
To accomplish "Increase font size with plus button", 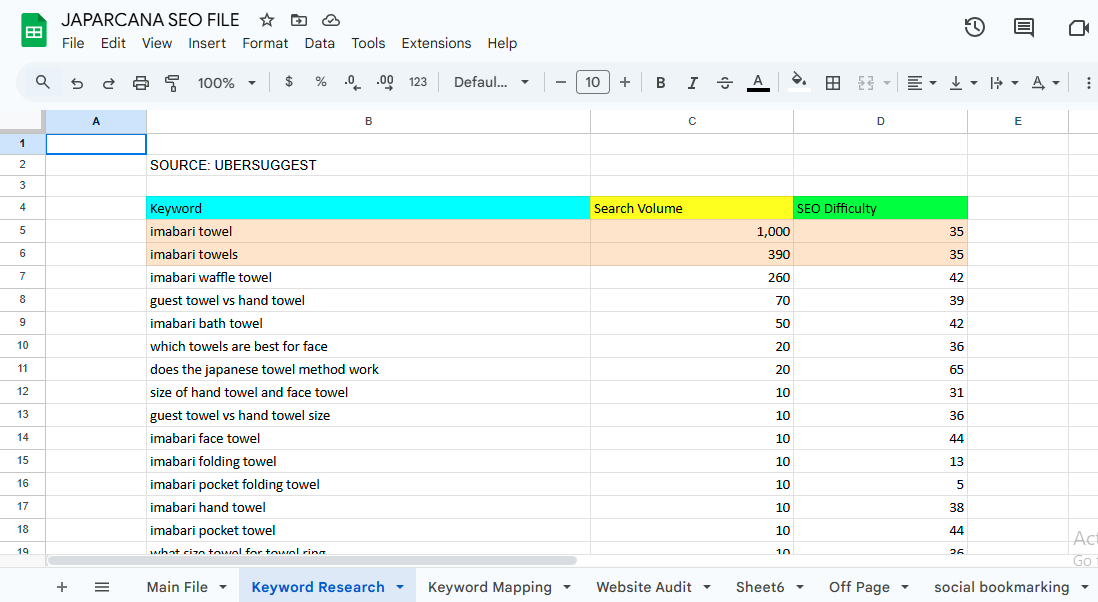I will (625, 82).
